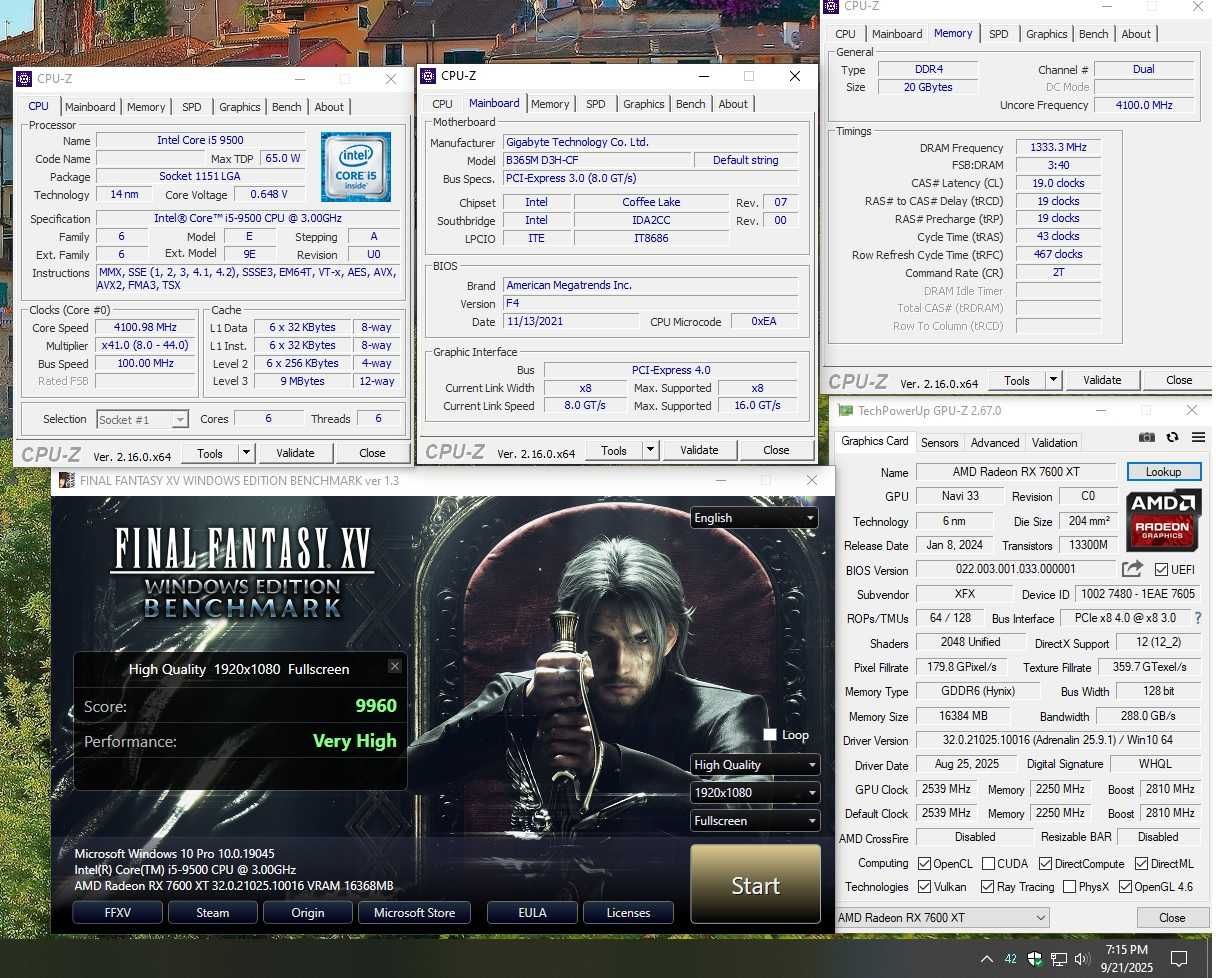Open Bench tab in CPU-Z Mainboard window

pyautogui.click(x=691, y=104)
